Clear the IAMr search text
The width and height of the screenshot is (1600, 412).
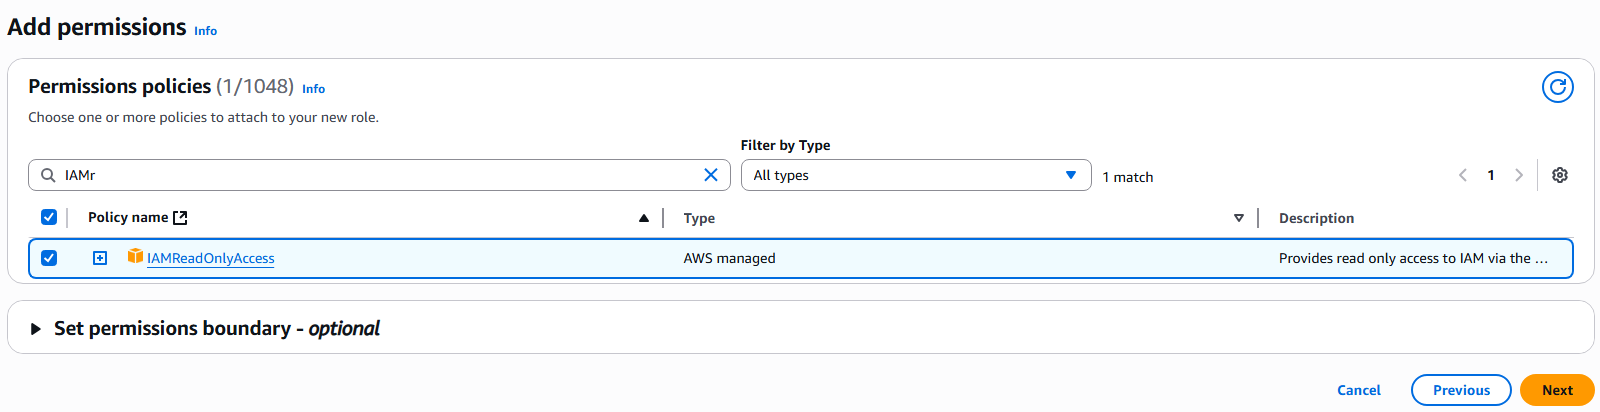pos(711,175)
